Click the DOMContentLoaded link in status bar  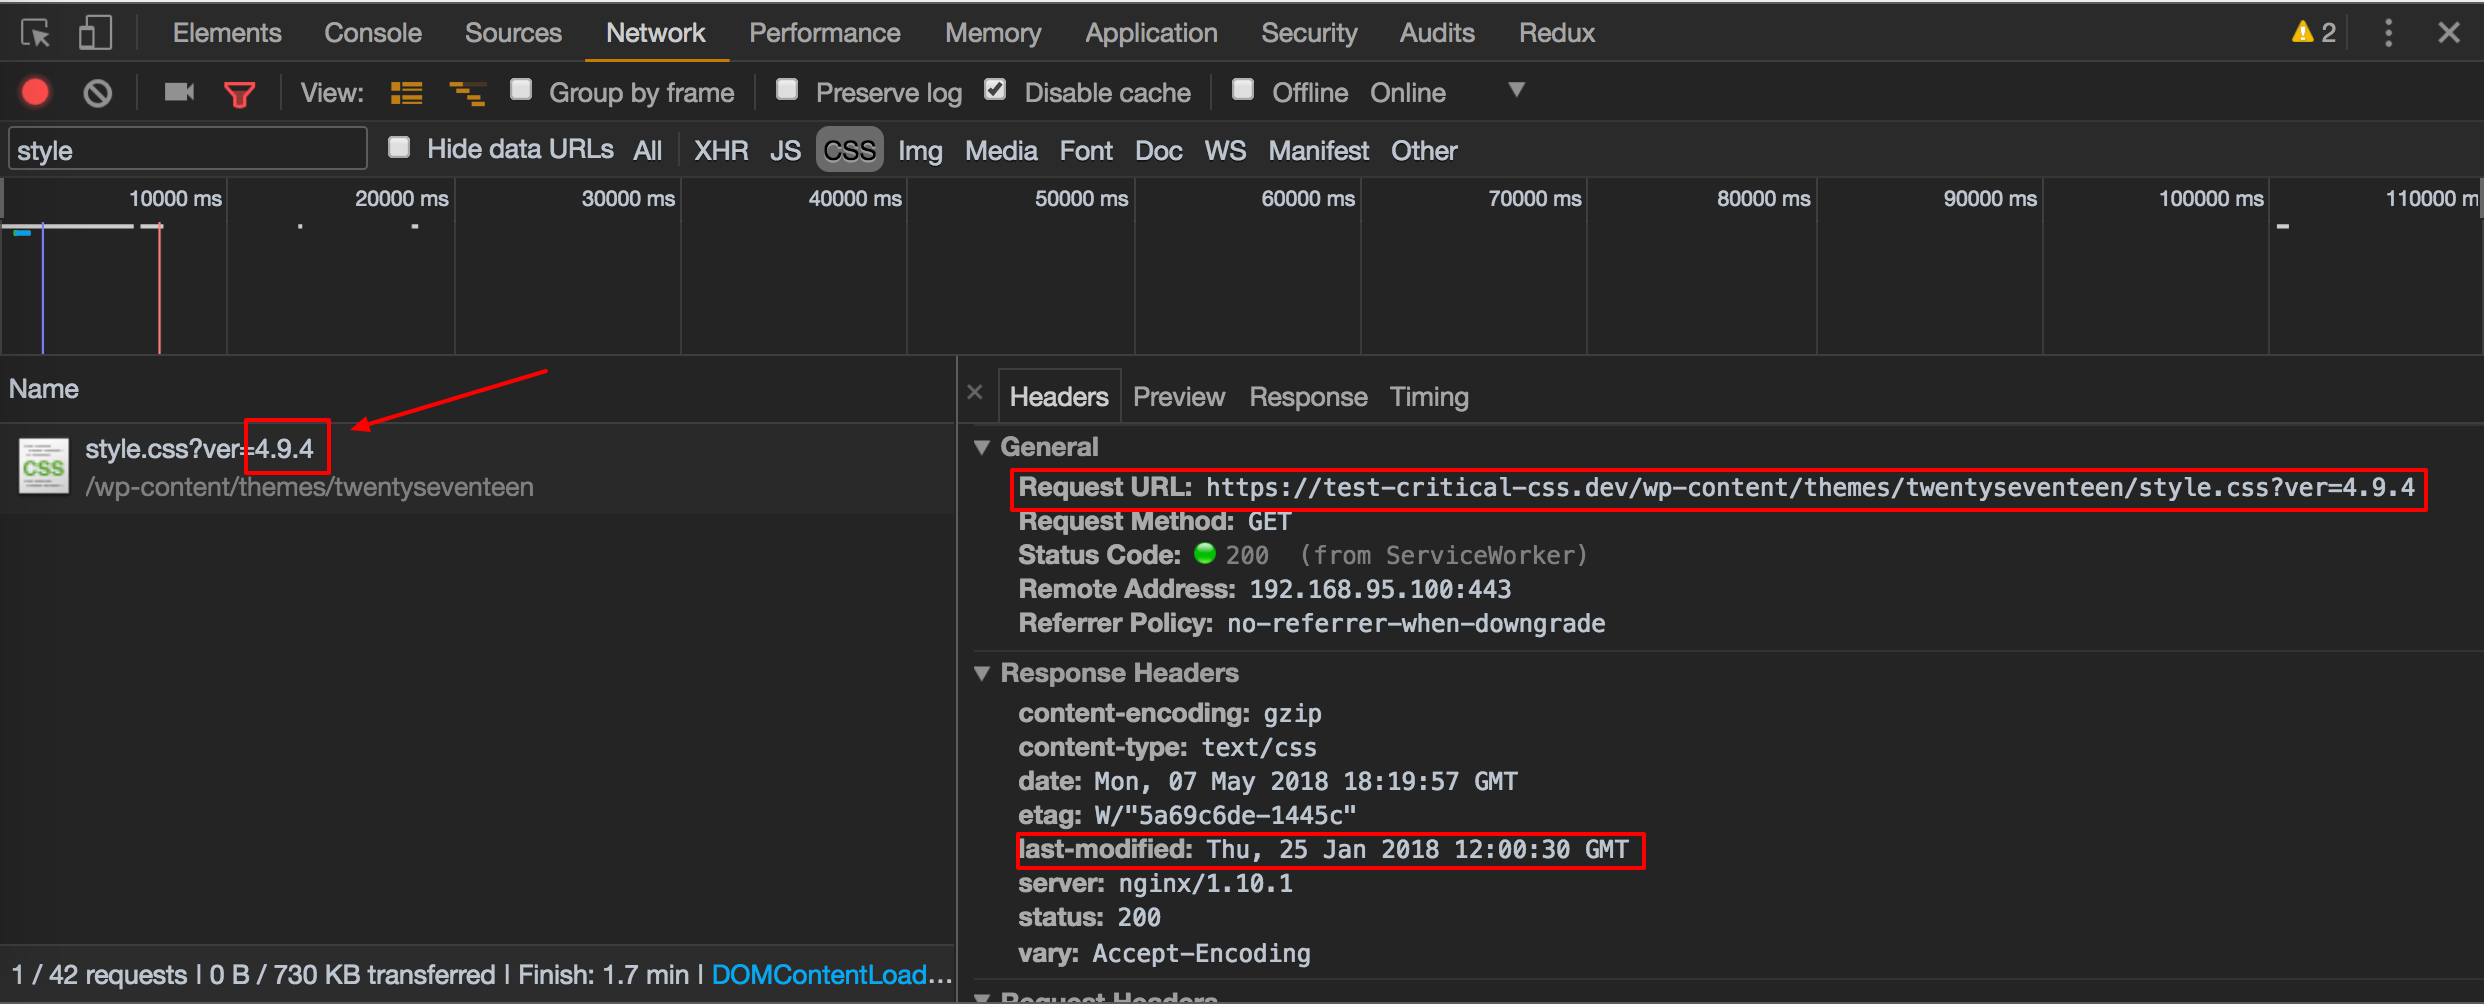tap(831, 975)
